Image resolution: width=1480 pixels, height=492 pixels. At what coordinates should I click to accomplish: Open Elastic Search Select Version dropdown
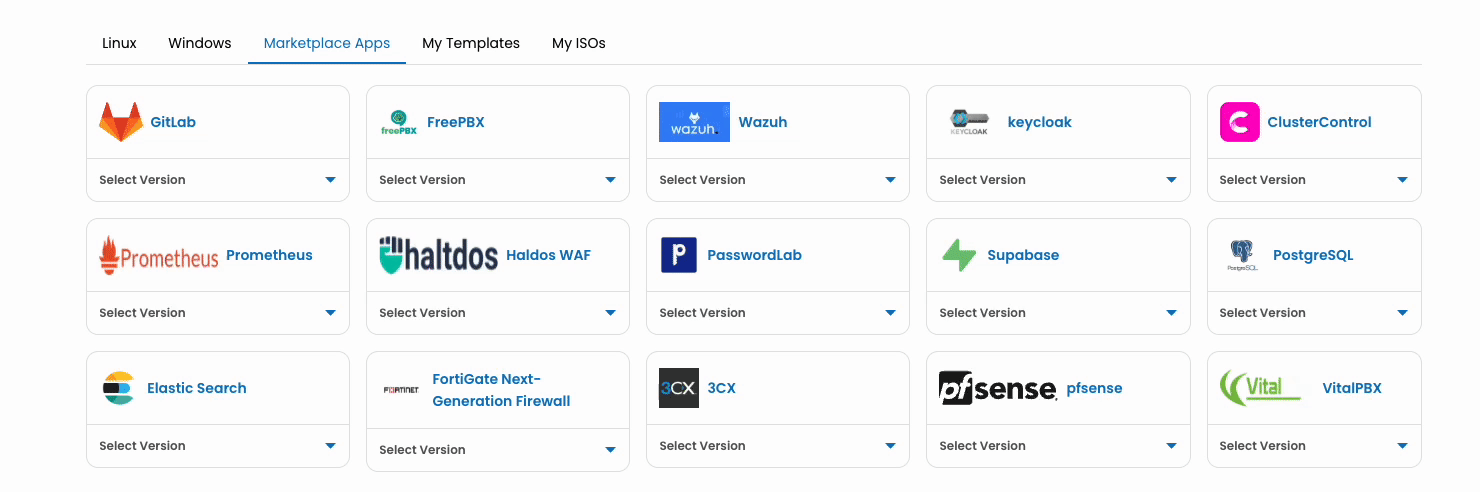tap(218, 446)
